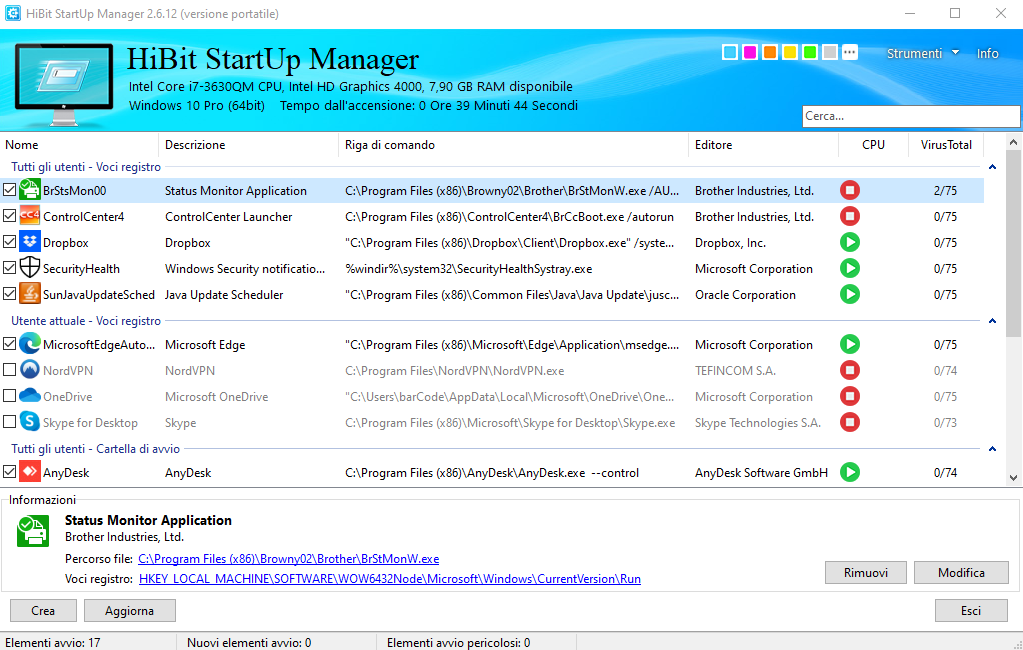This screenshot has width=1023, height=650.
Task: Click the list scrollbar down arrow
Action: [1013, 478]
